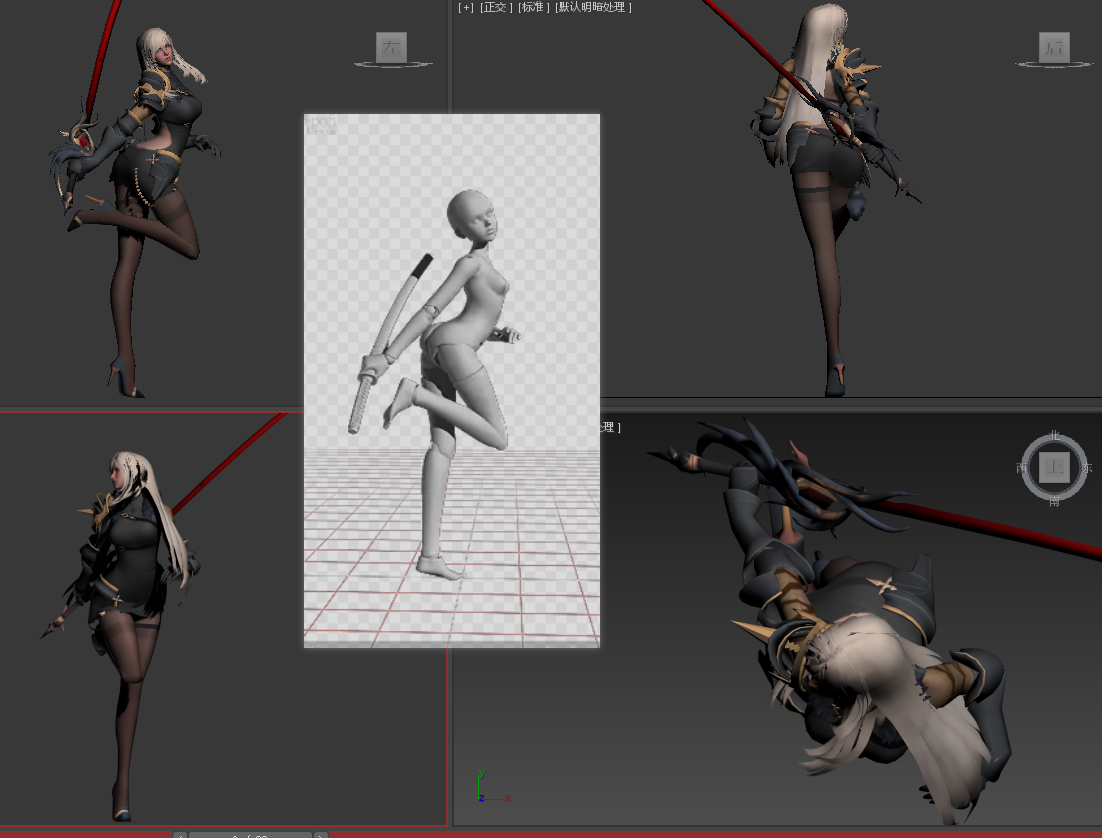Open the [+] viewport general menu

466,7
